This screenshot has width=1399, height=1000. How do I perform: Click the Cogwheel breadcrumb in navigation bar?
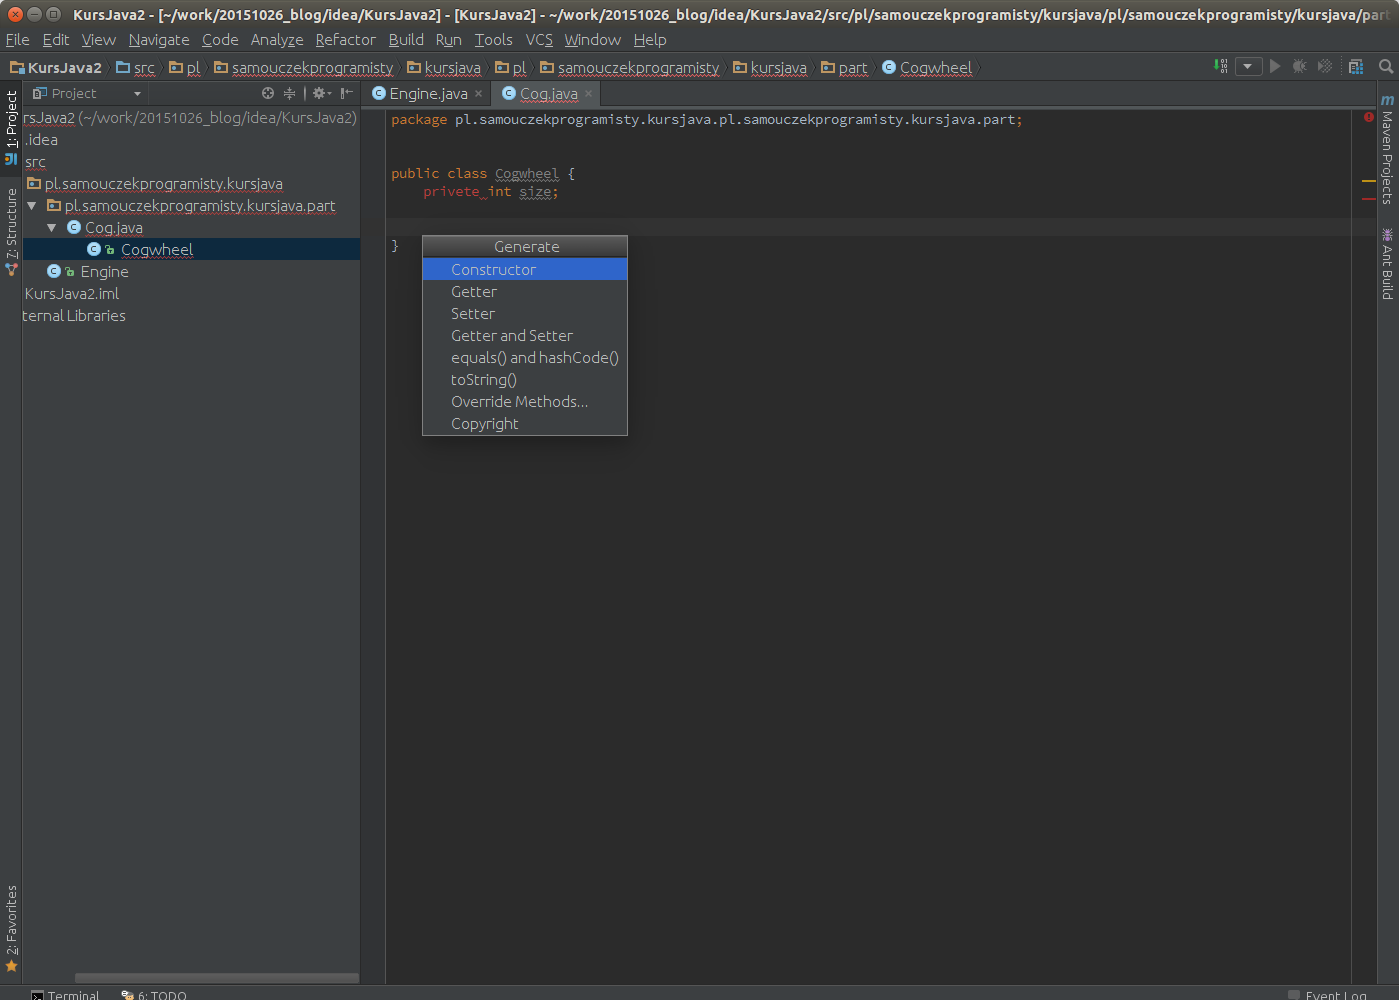(927, 67)
